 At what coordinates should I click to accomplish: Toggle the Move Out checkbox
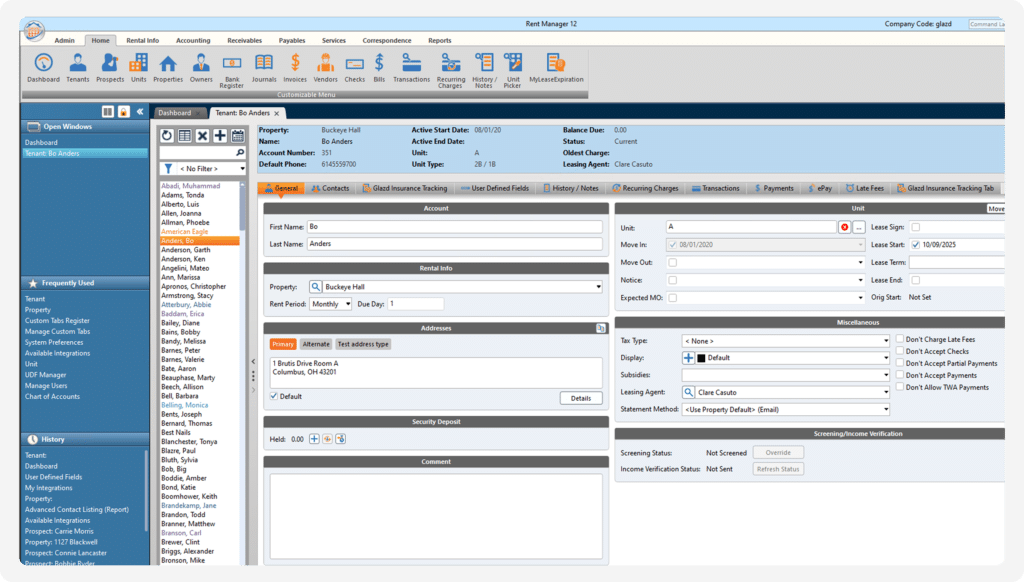click(673, 263)
